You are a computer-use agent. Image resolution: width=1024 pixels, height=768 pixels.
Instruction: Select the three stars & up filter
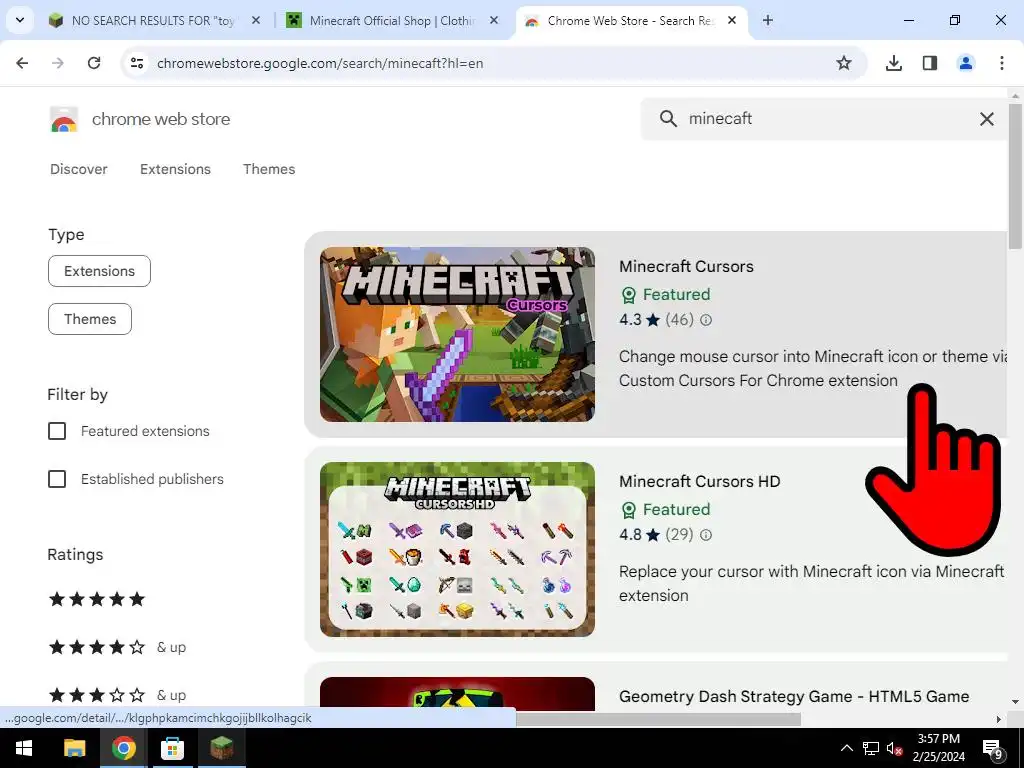click(x=118, y=695)
